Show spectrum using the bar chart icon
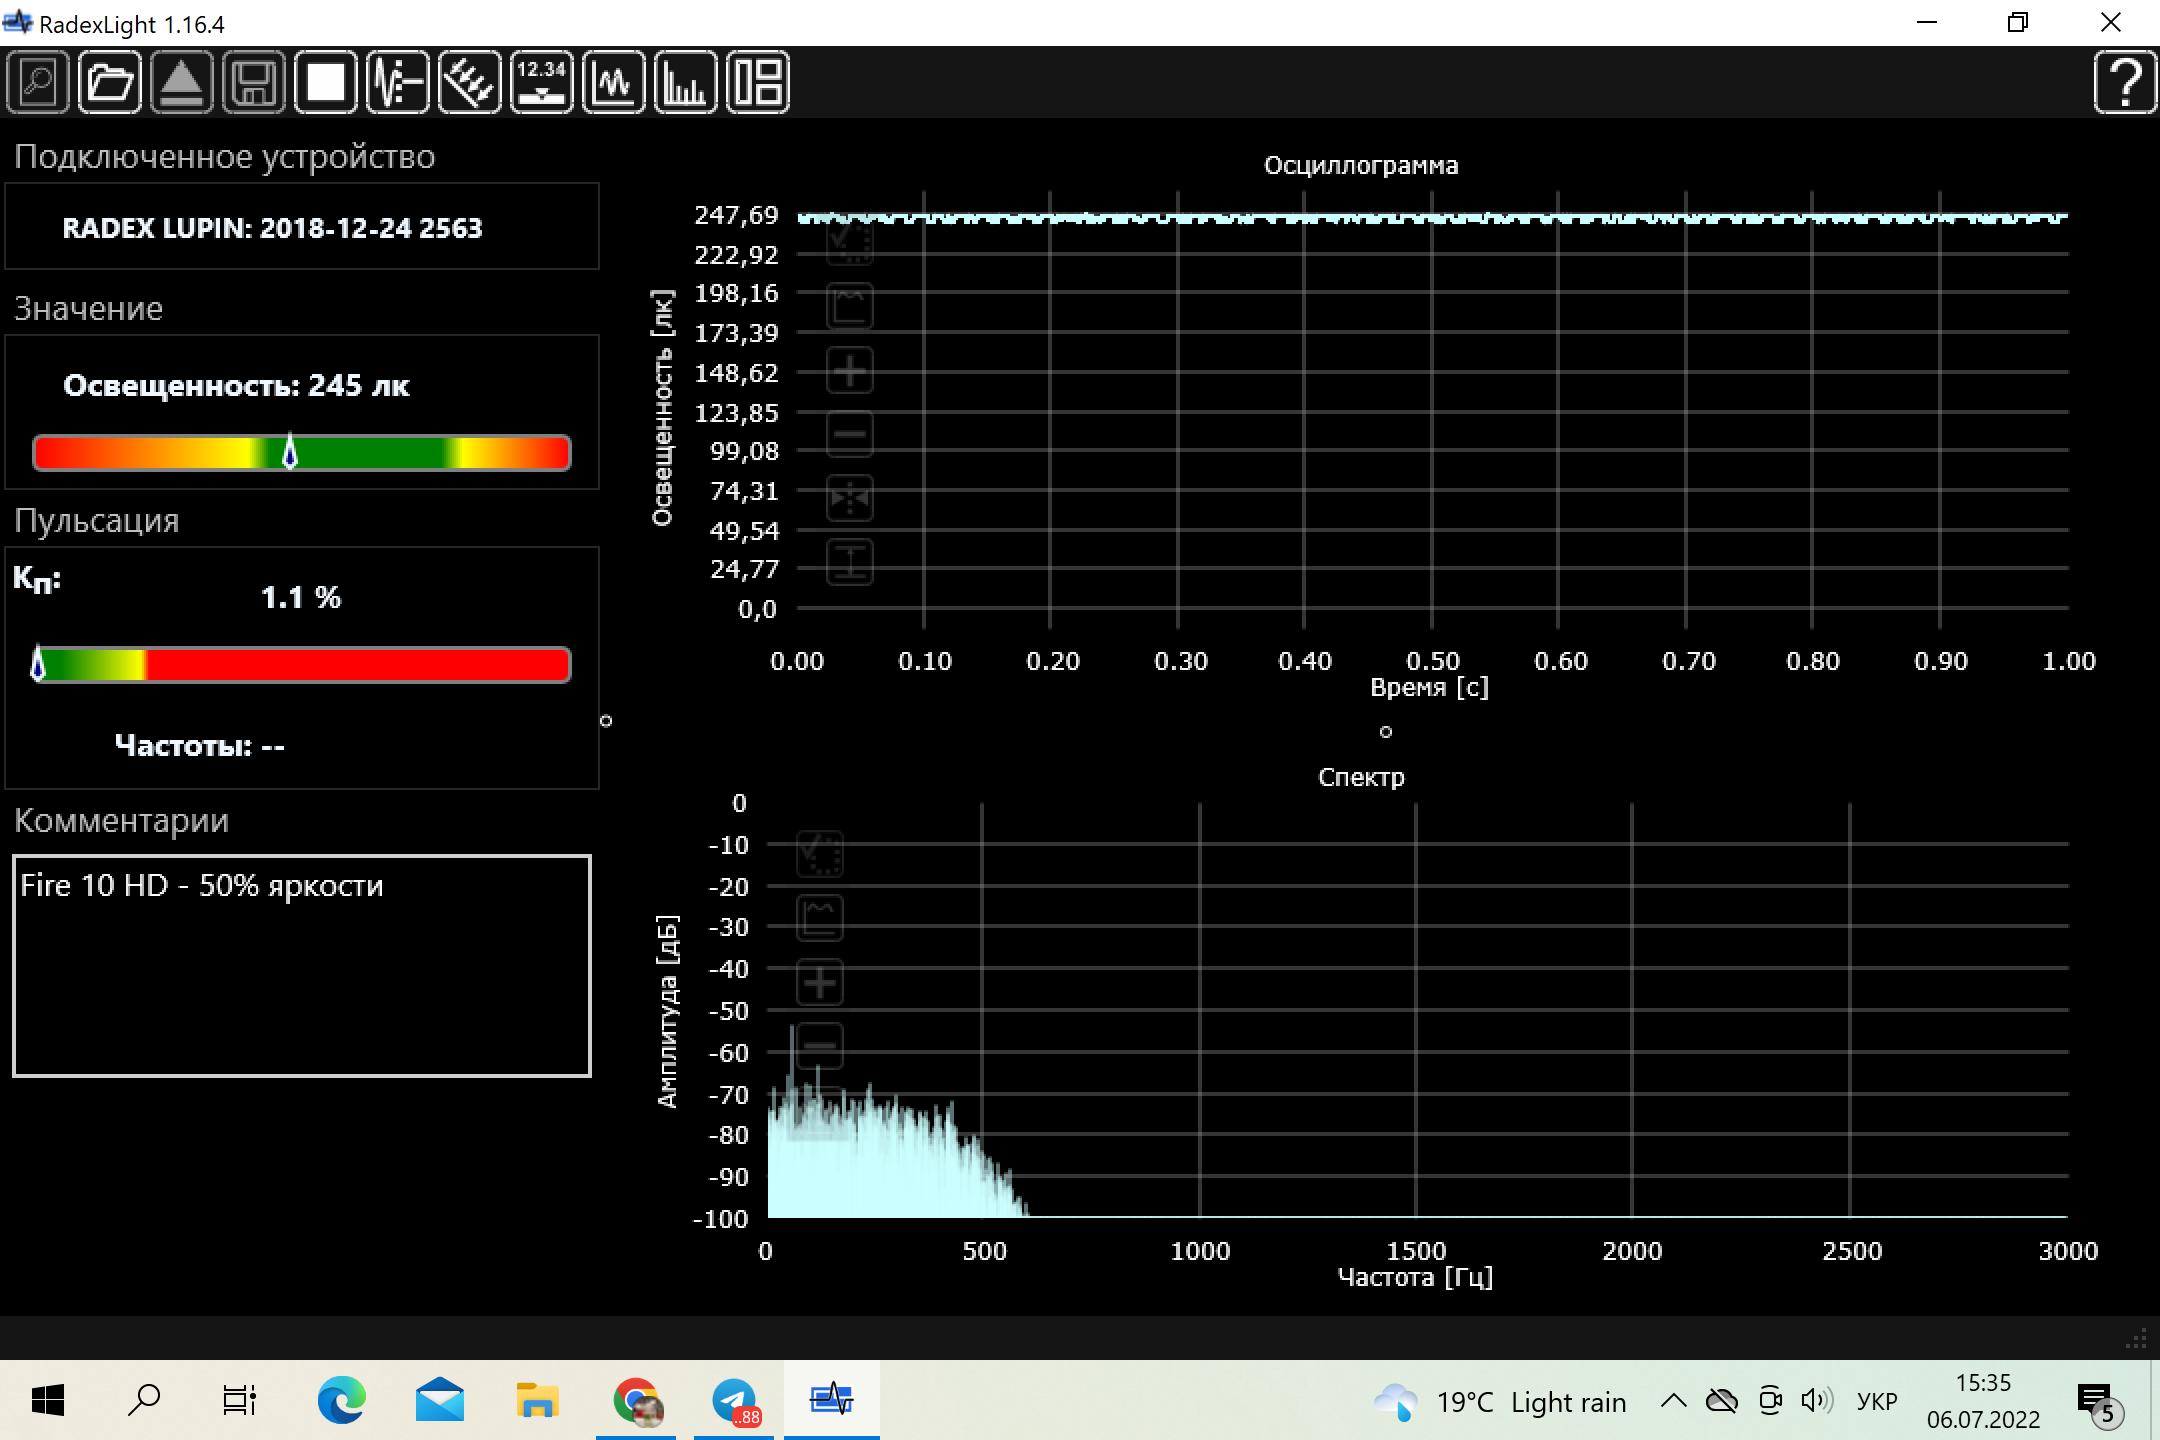Viewport: 2160px width, 1440px height. coord(686,82)
